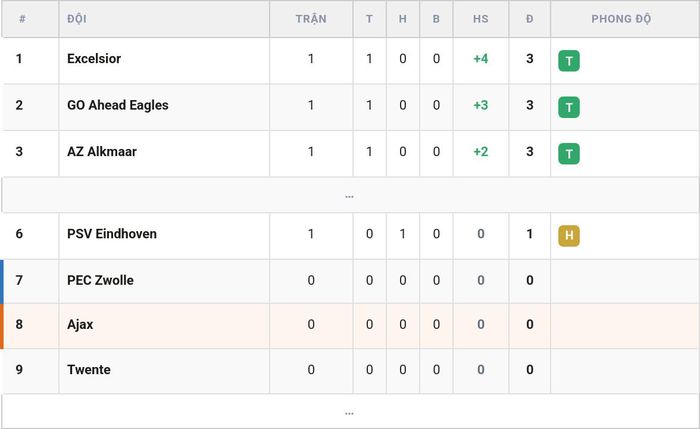Expand hidden rows below Twente
The width and height of the screenshot is (700, 429).
click(350, 412)
